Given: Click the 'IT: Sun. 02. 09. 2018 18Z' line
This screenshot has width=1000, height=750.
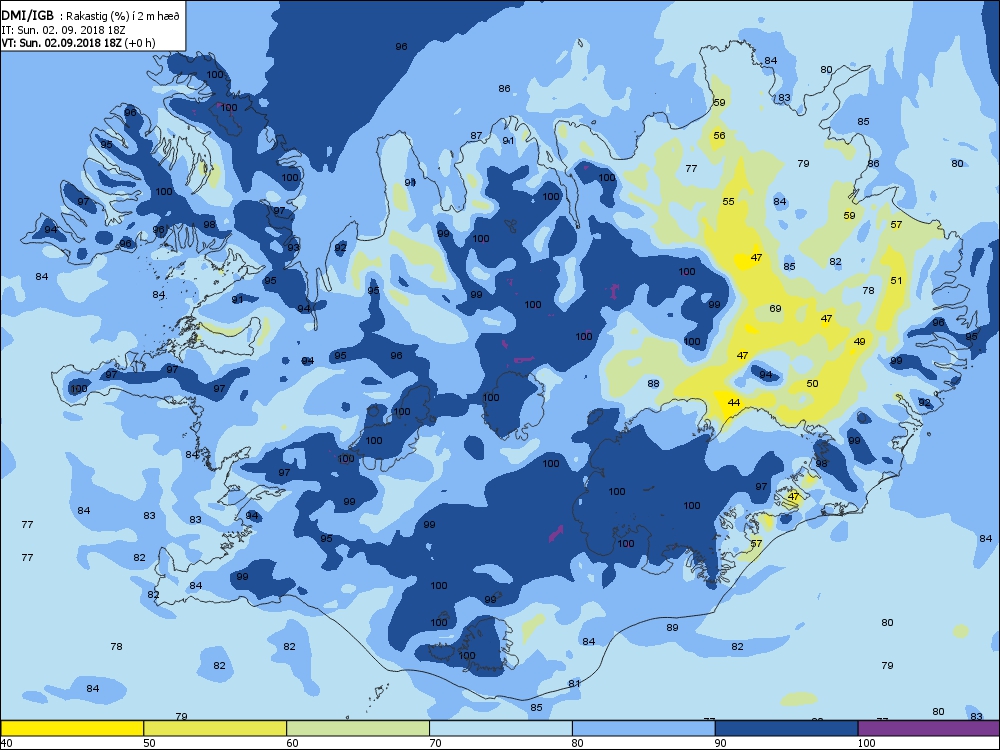Looking at the screenshot, I should pos(62,30).
